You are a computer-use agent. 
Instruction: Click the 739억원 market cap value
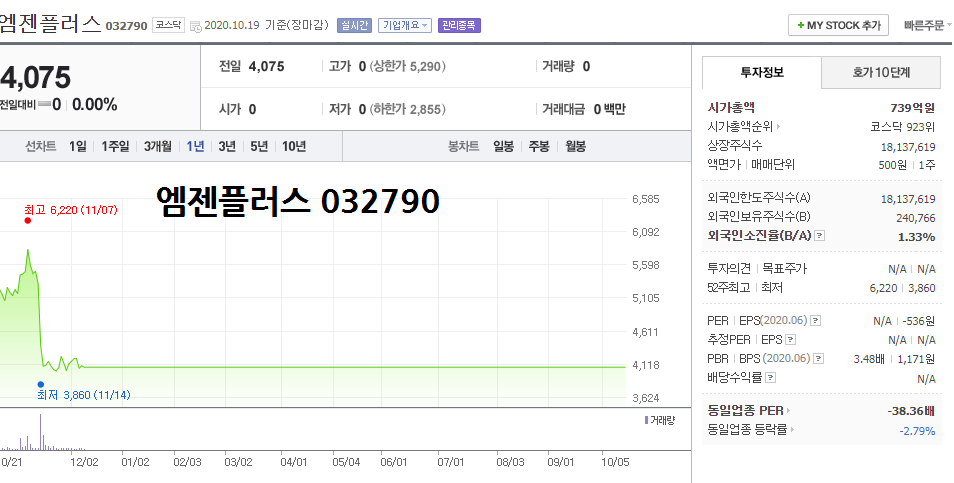tap(913, 108)
